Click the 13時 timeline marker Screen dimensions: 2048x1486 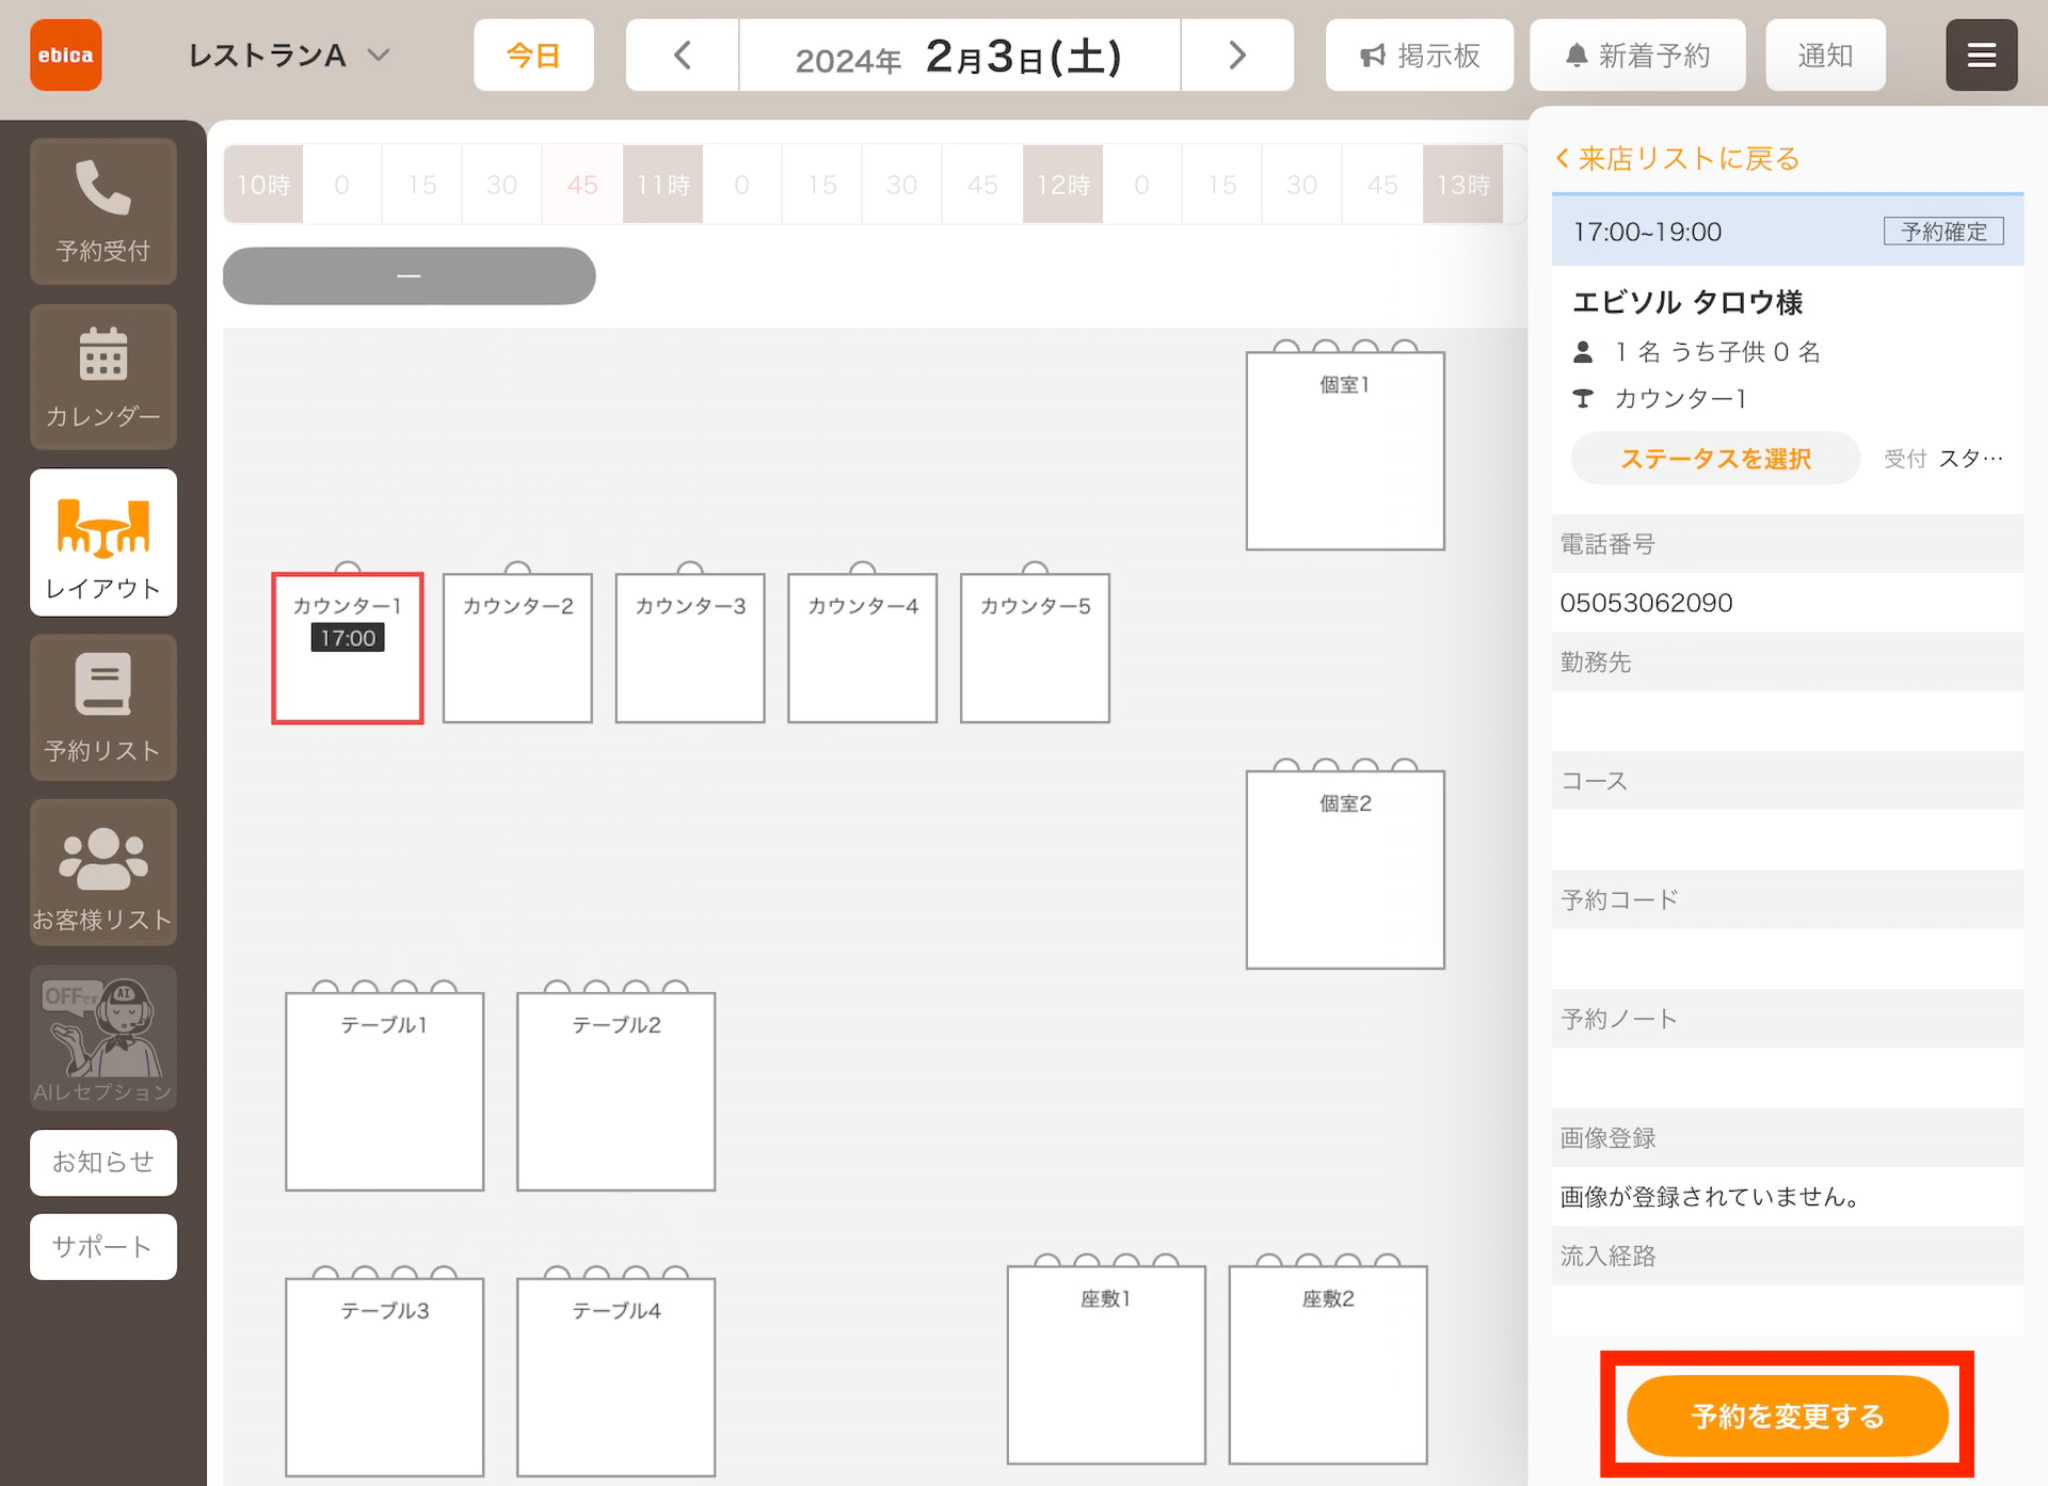pos(1463,184)
